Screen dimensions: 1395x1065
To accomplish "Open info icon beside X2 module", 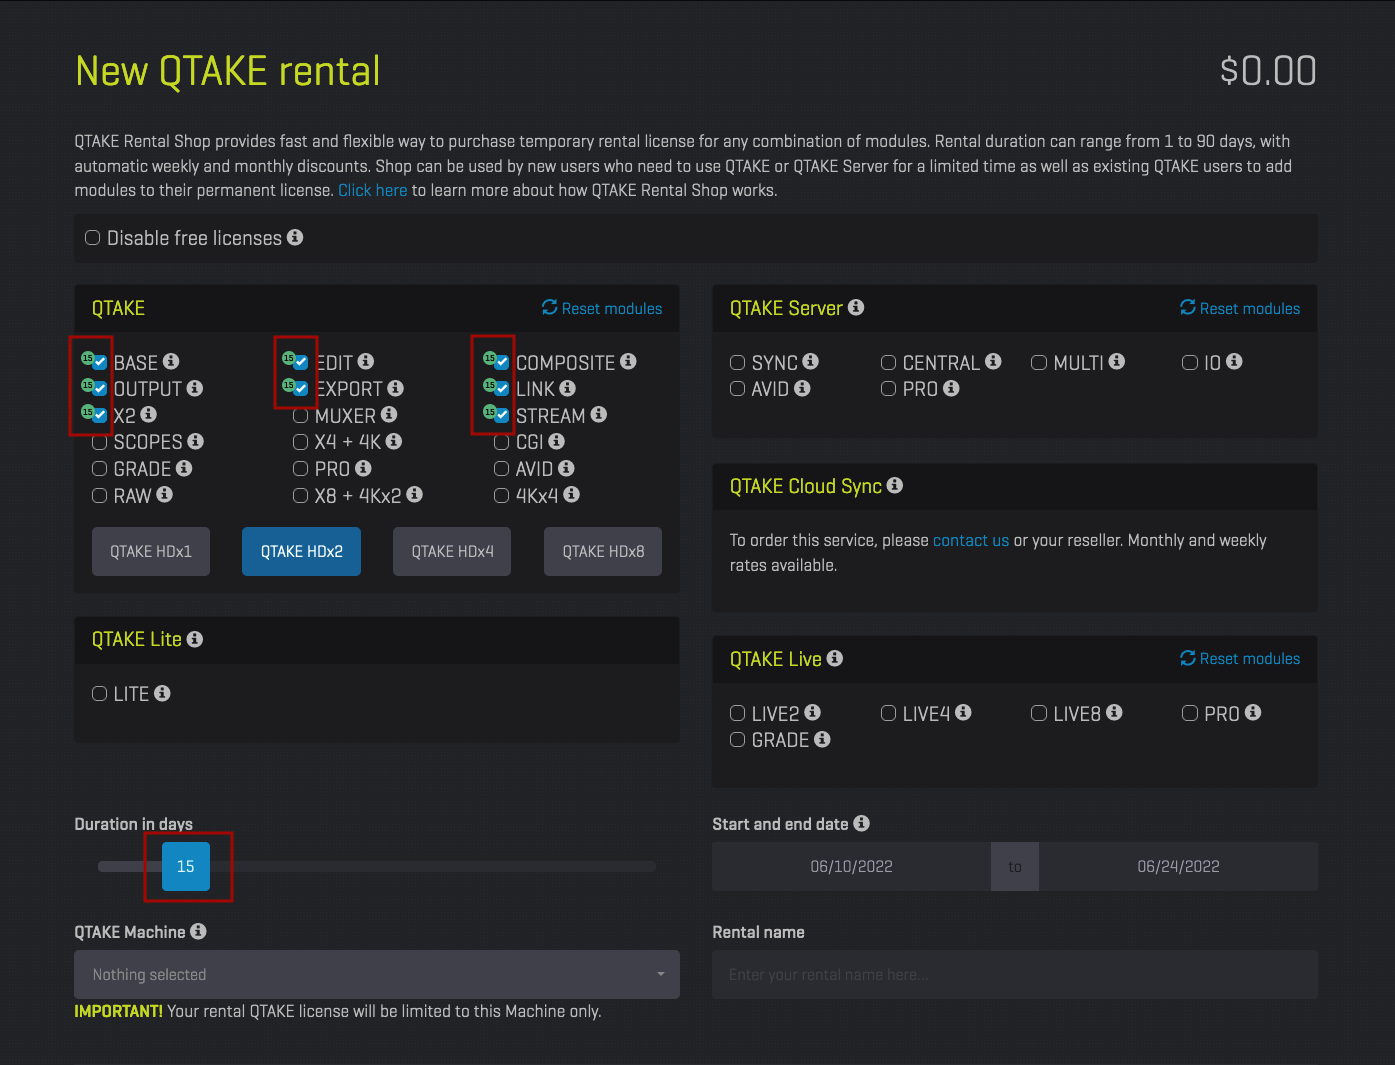I will point(149,414).
